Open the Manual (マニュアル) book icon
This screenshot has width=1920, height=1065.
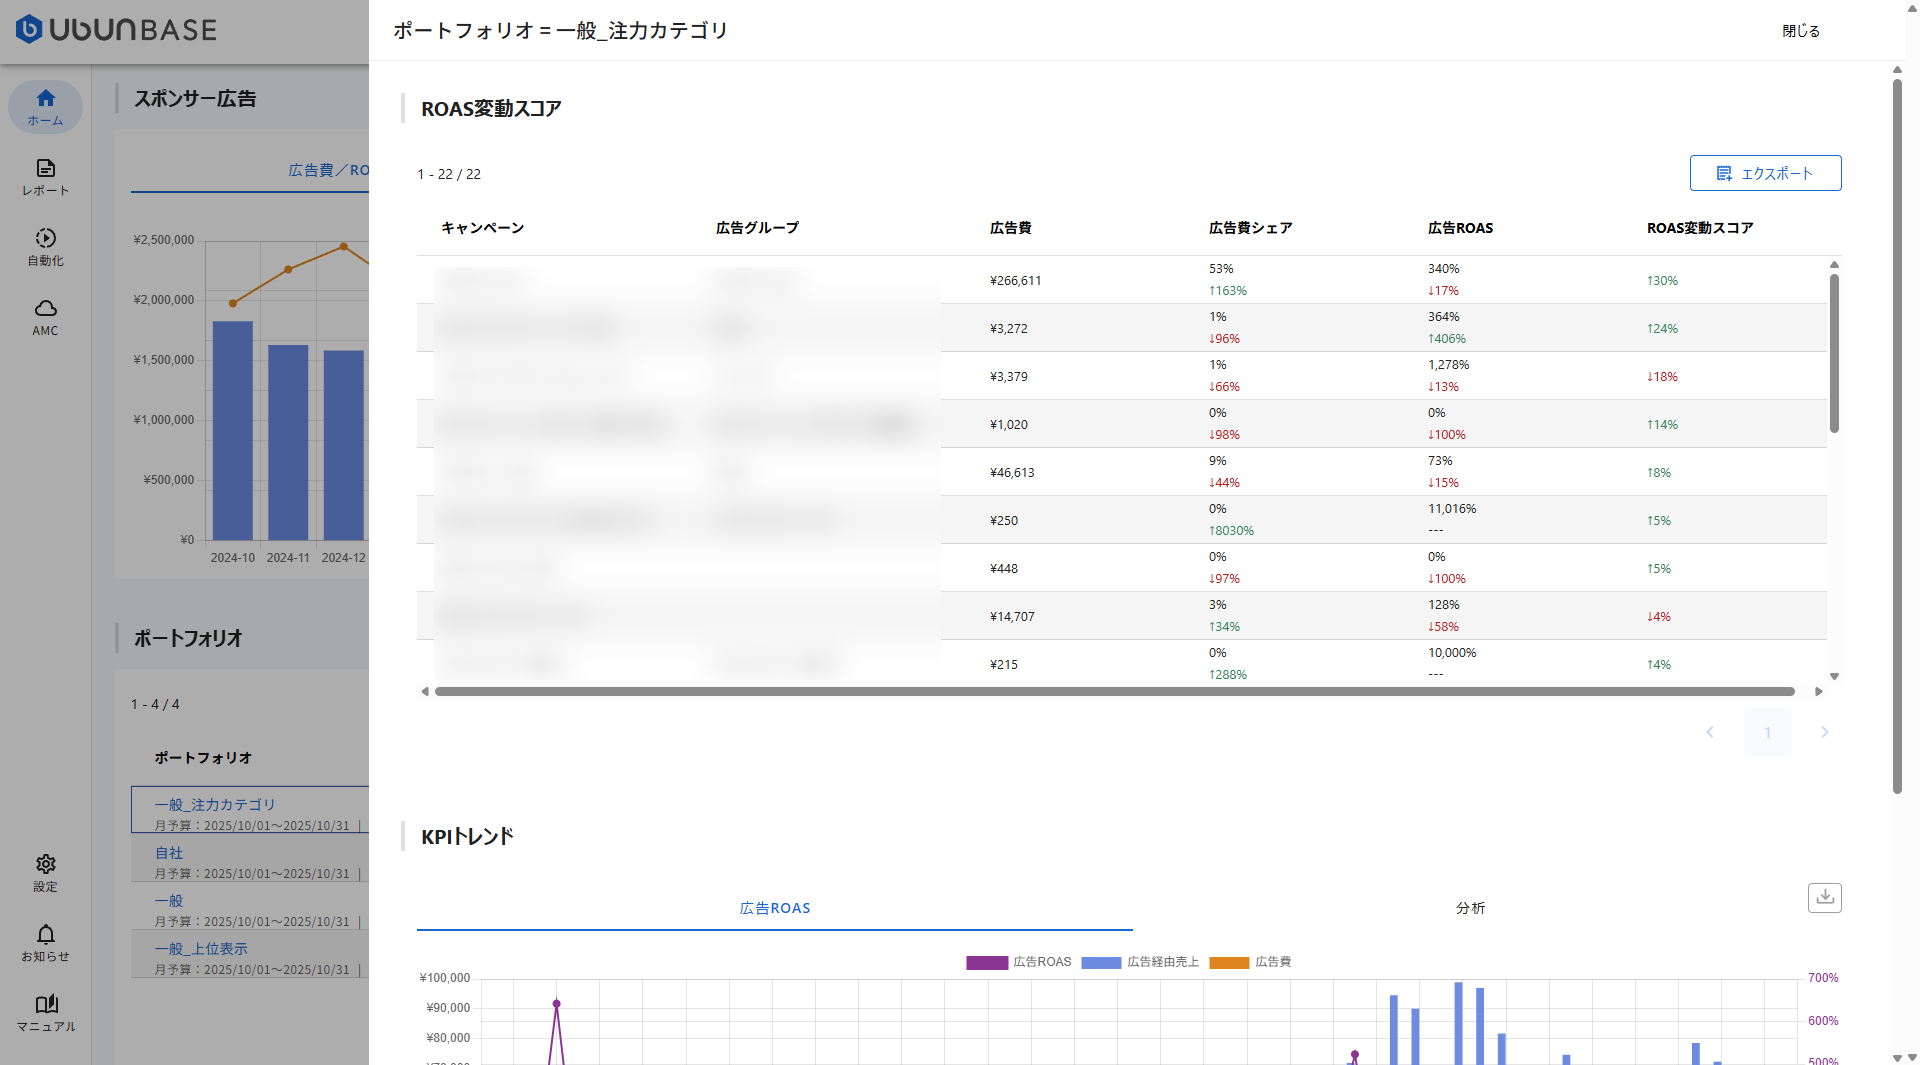pos(45,1012)
